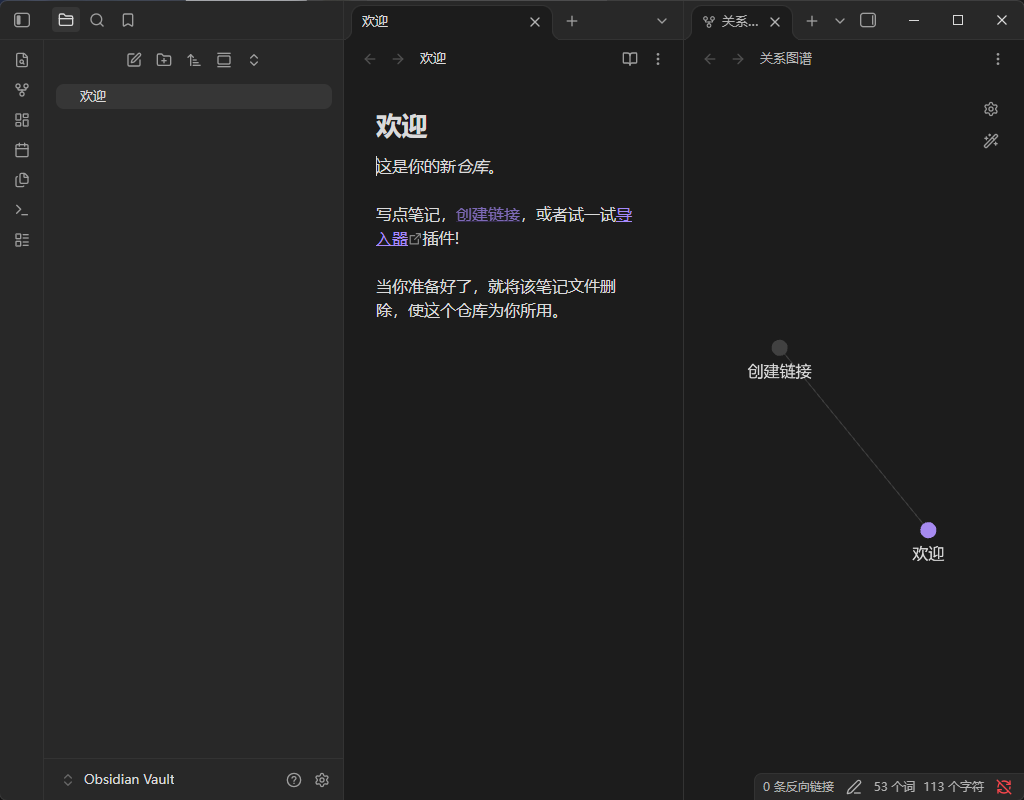The image size is (1024, 800).
Task: Run graph timelapse animation wand icon
Action: 991,140
